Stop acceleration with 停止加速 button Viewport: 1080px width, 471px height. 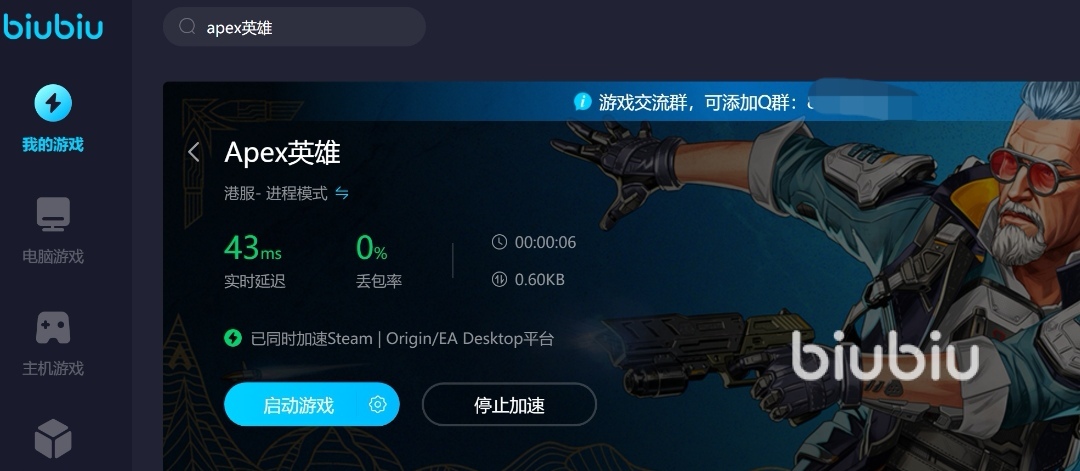coord(509,404)
